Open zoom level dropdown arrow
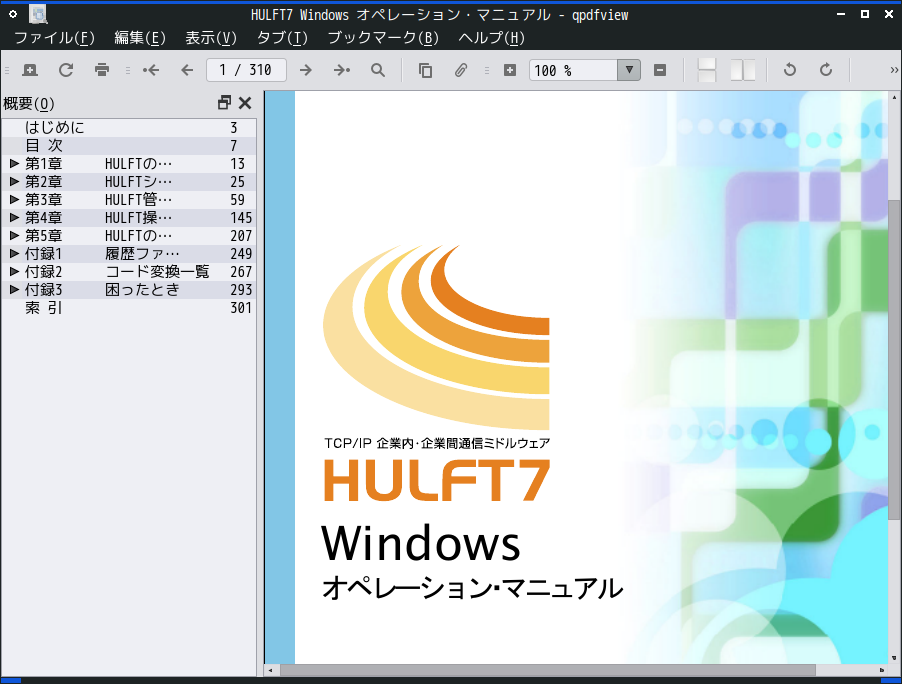This screenshot has width=902, height=684. (x=629, y=70)
